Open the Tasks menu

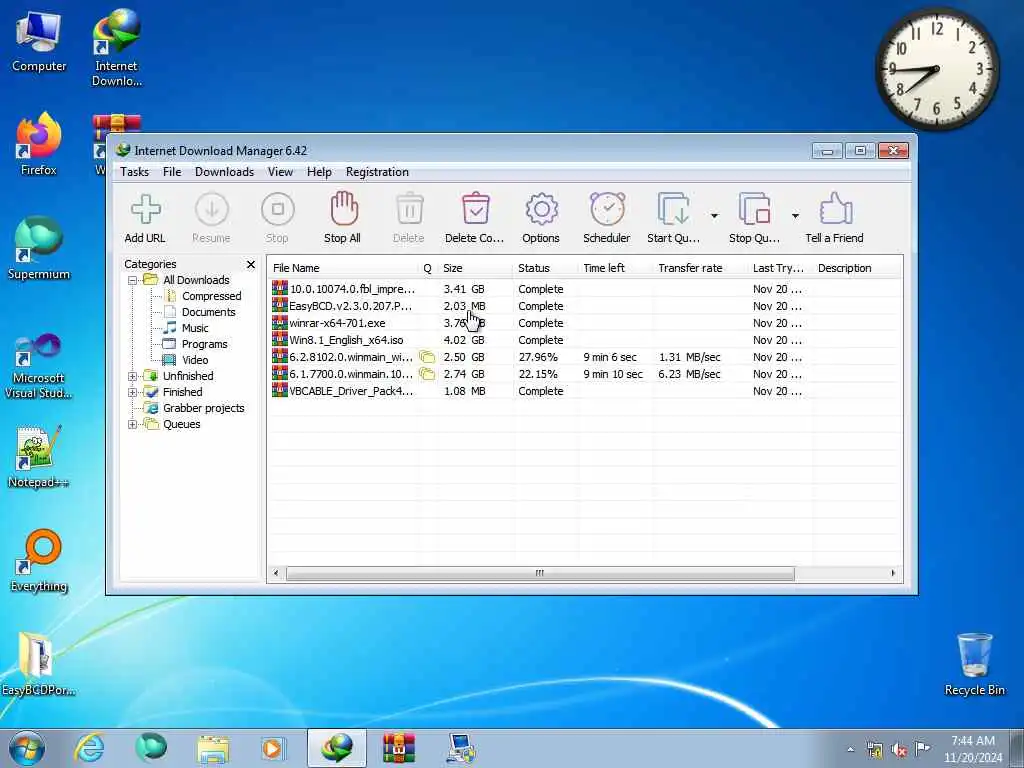point(135,172)
